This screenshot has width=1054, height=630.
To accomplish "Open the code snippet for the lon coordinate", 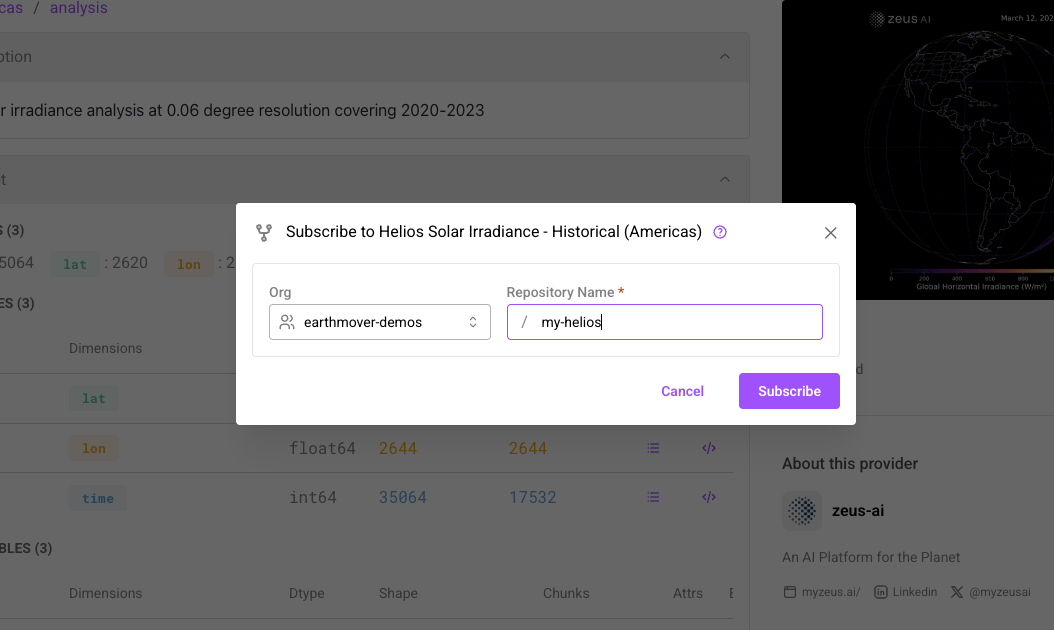I will (709, 448).
